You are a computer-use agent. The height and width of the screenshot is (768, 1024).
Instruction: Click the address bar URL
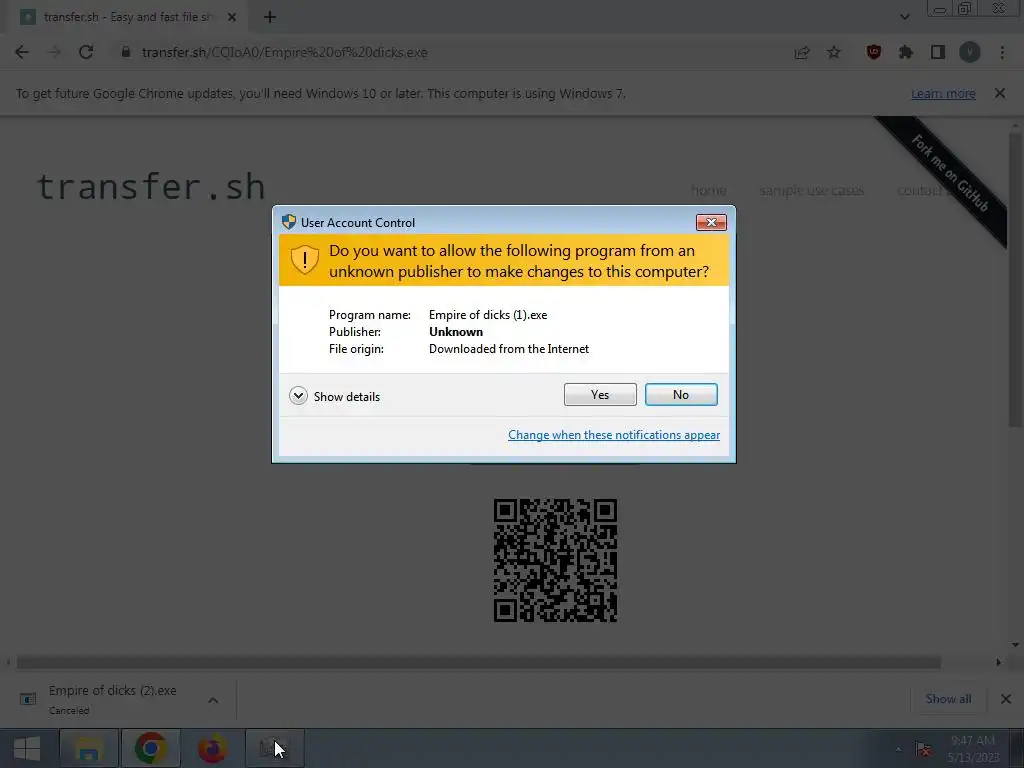(285, 52)
